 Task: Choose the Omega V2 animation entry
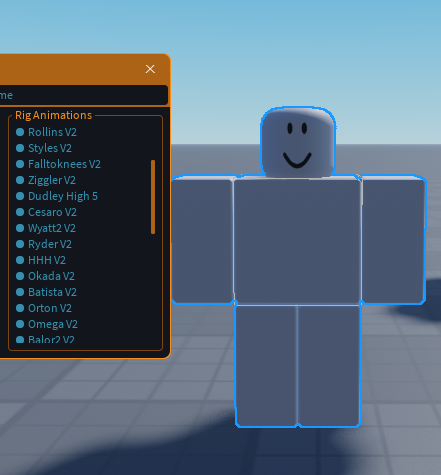[53, 324]
